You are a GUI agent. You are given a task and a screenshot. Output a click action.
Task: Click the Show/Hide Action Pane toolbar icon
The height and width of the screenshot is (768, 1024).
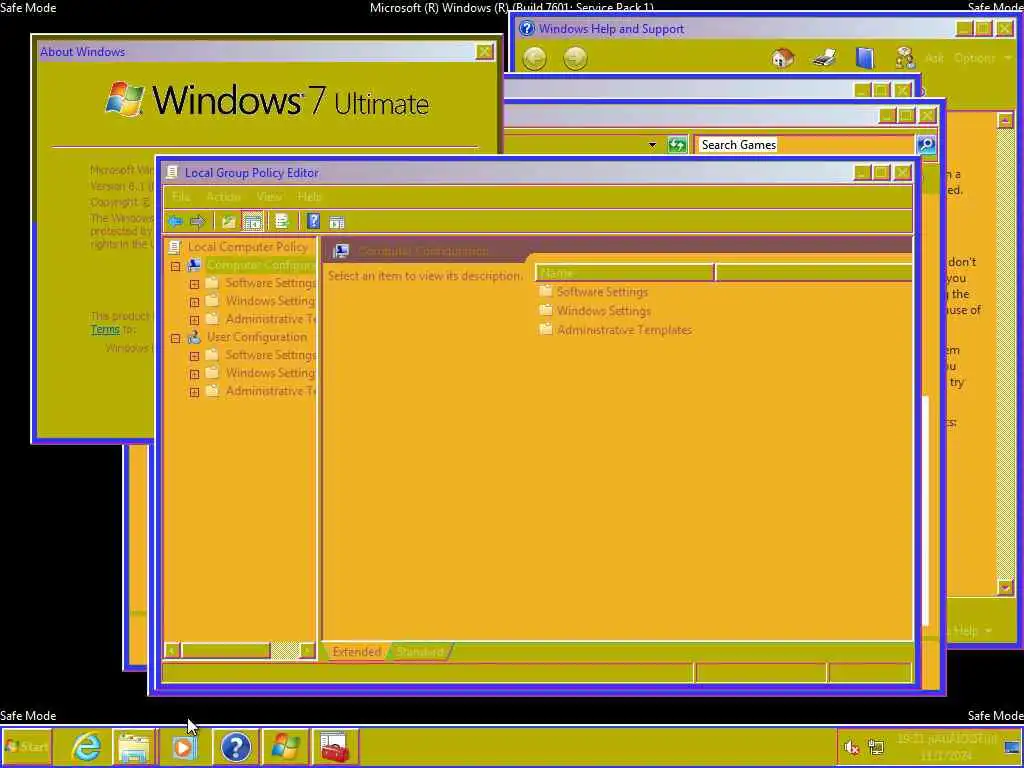coord(337,222)
